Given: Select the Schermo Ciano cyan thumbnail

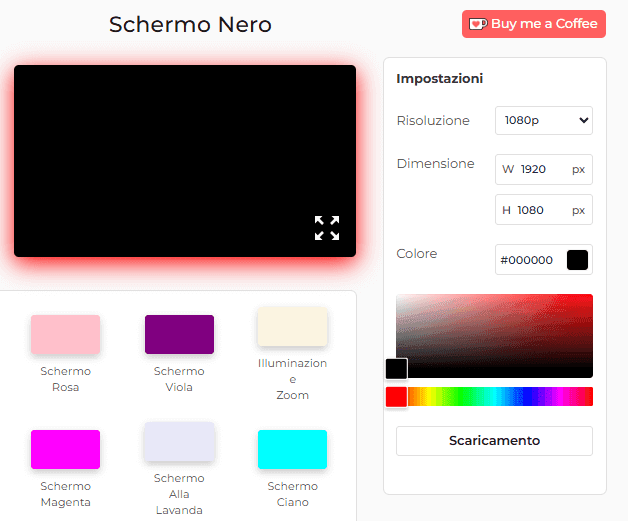Looking at the screenshot, I should [292, 449].
